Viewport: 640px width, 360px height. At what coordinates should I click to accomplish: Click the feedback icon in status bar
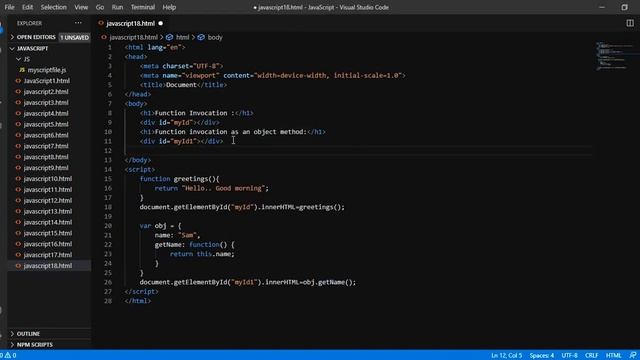[x=632, y=356]
